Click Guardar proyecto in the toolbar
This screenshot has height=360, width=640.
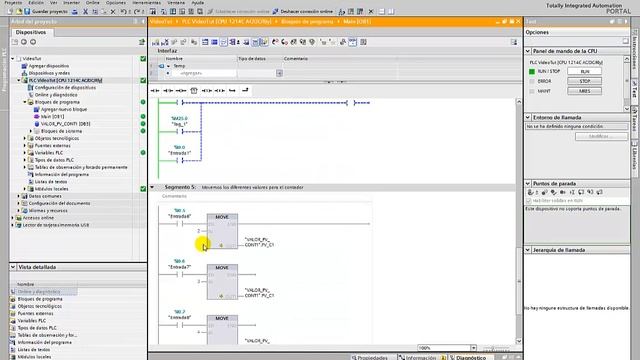pos(46,11)
